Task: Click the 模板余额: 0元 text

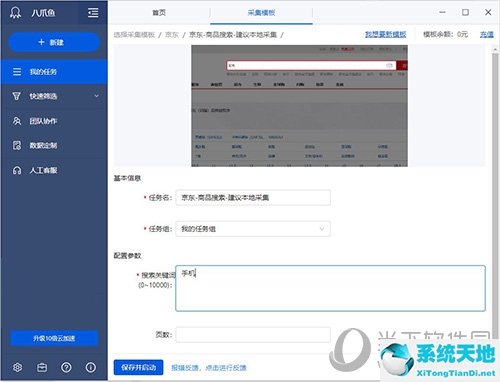Action: pos(445,34)
